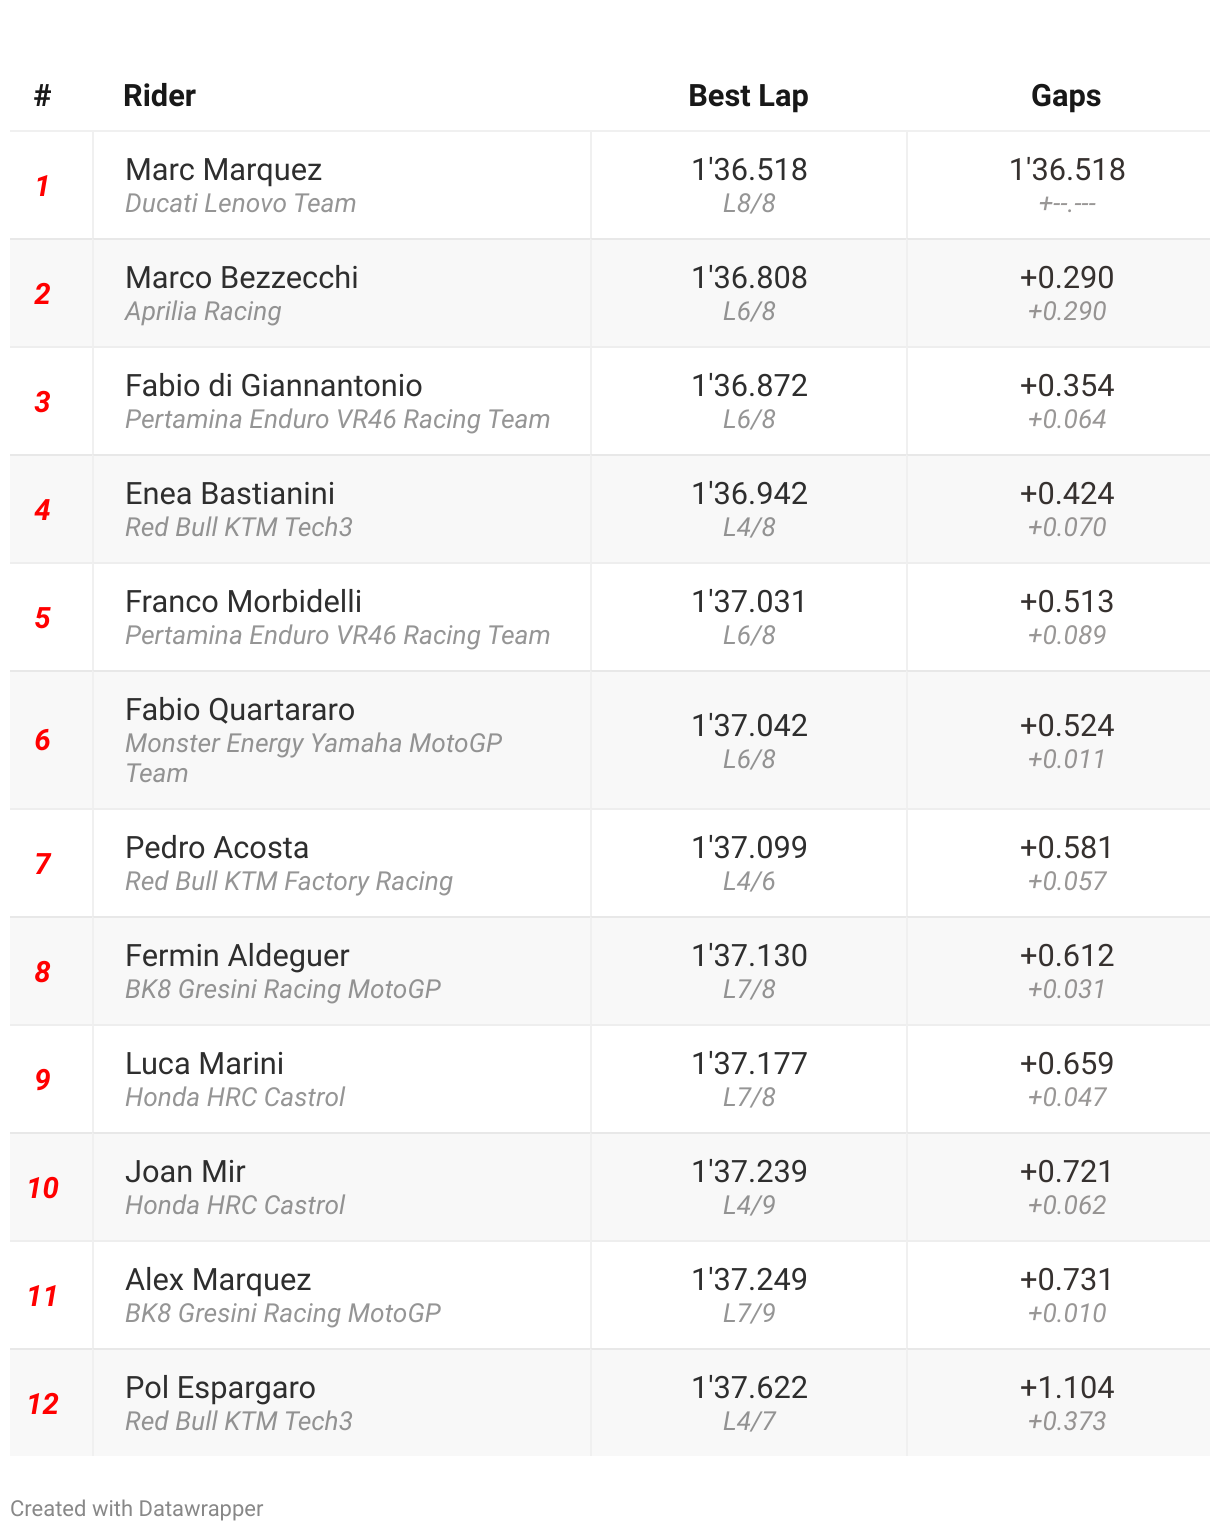Click Ducati Lenovo Team subtitle

click(x=241, y=204)
